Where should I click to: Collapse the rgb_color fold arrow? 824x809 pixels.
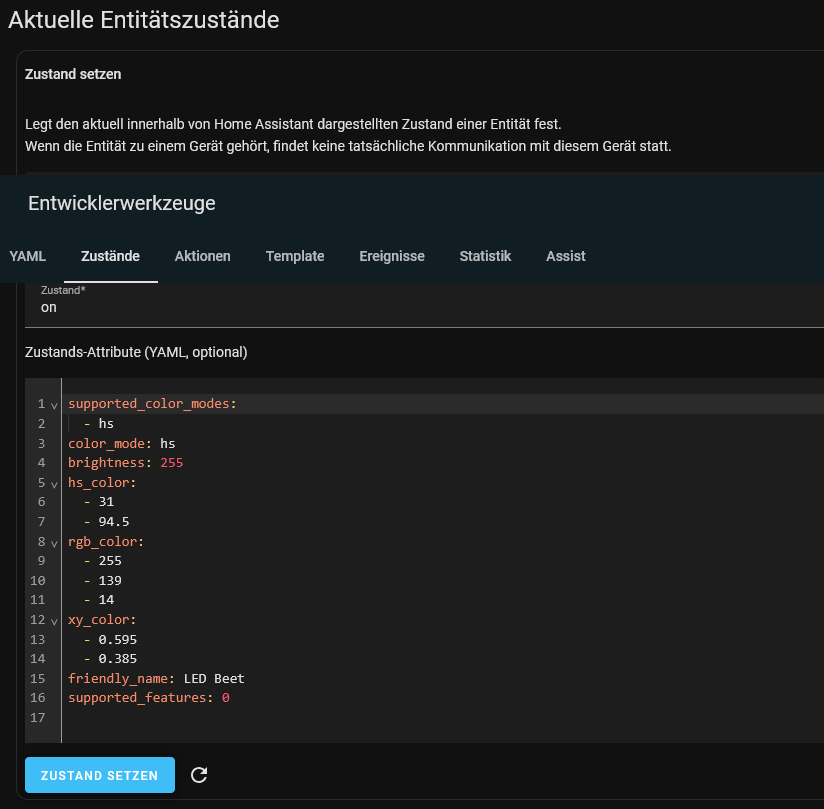coord(54,543)
